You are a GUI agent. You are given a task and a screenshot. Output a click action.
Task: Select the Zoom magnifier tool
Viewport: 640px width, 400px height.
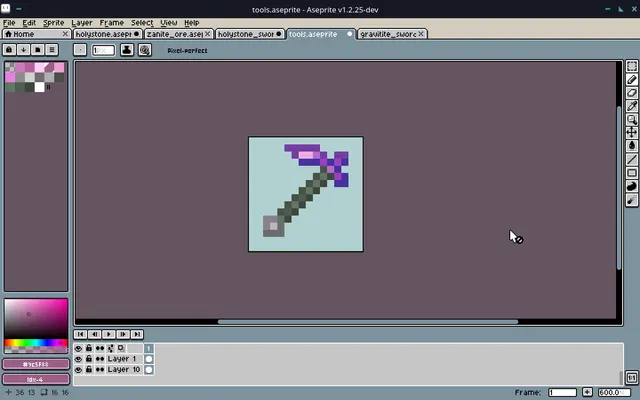632,120
